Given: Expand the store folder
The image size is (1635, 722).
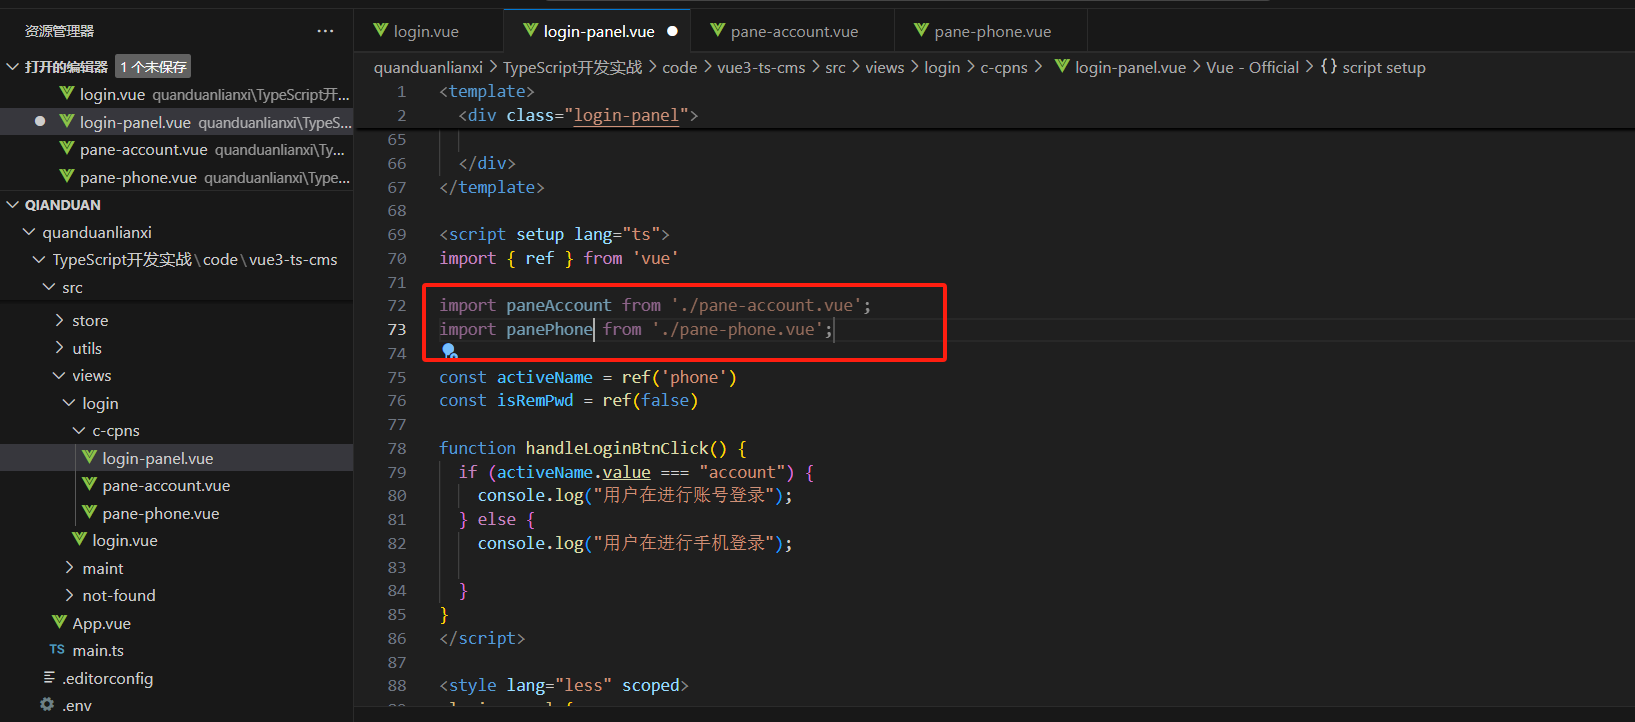Looking at the screenshot, I should click(59, 320).
